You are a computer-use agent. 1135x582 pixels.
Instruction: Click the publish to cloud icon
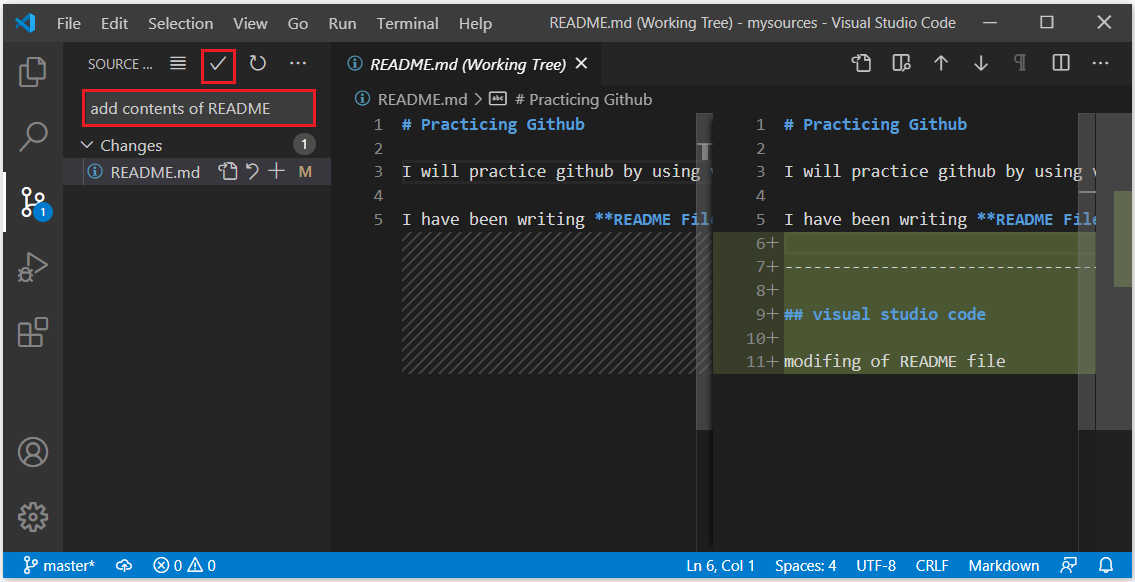124,565
